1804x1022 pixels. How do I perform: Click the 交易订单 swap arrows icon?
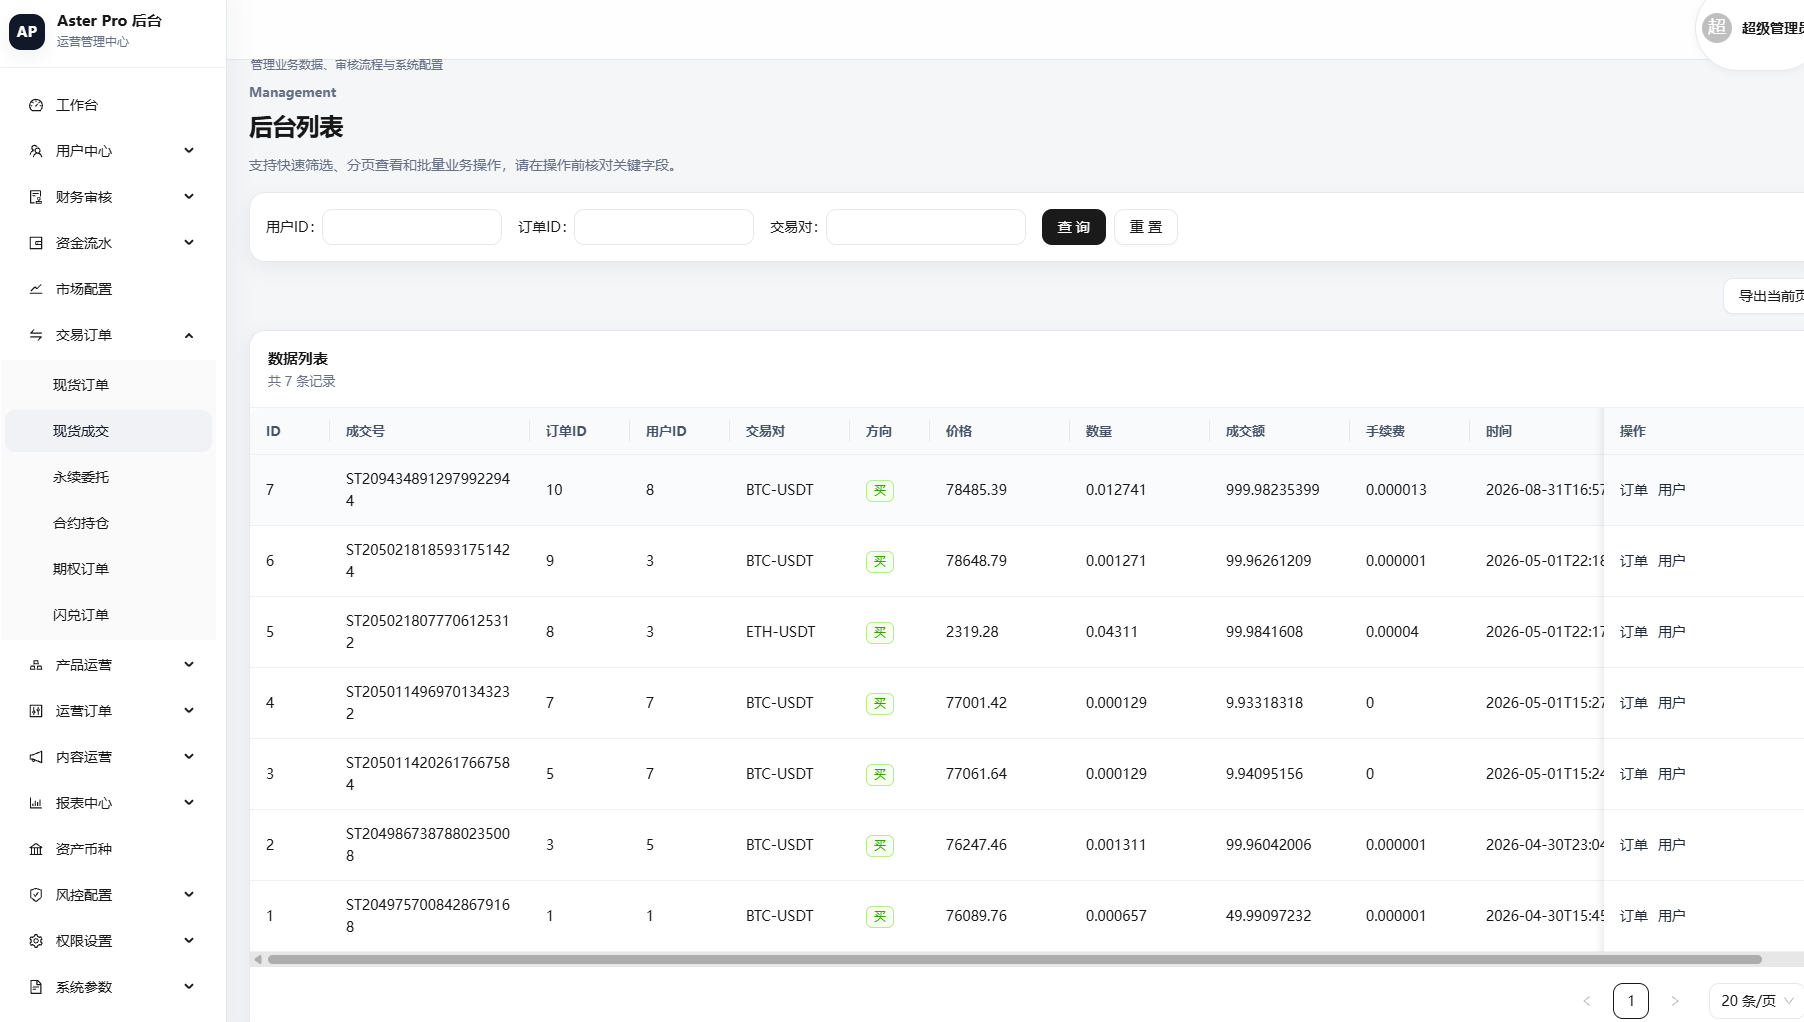36,335
